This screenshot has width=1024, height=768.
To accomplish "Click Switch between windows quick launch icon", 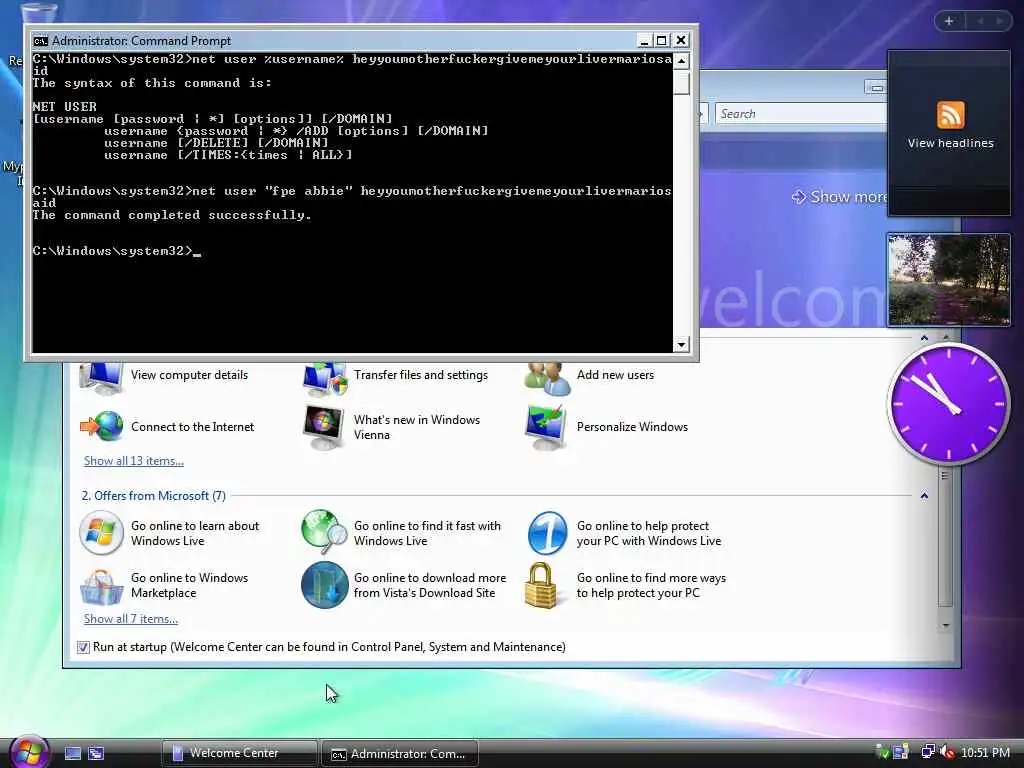I will tap(96, 754).
